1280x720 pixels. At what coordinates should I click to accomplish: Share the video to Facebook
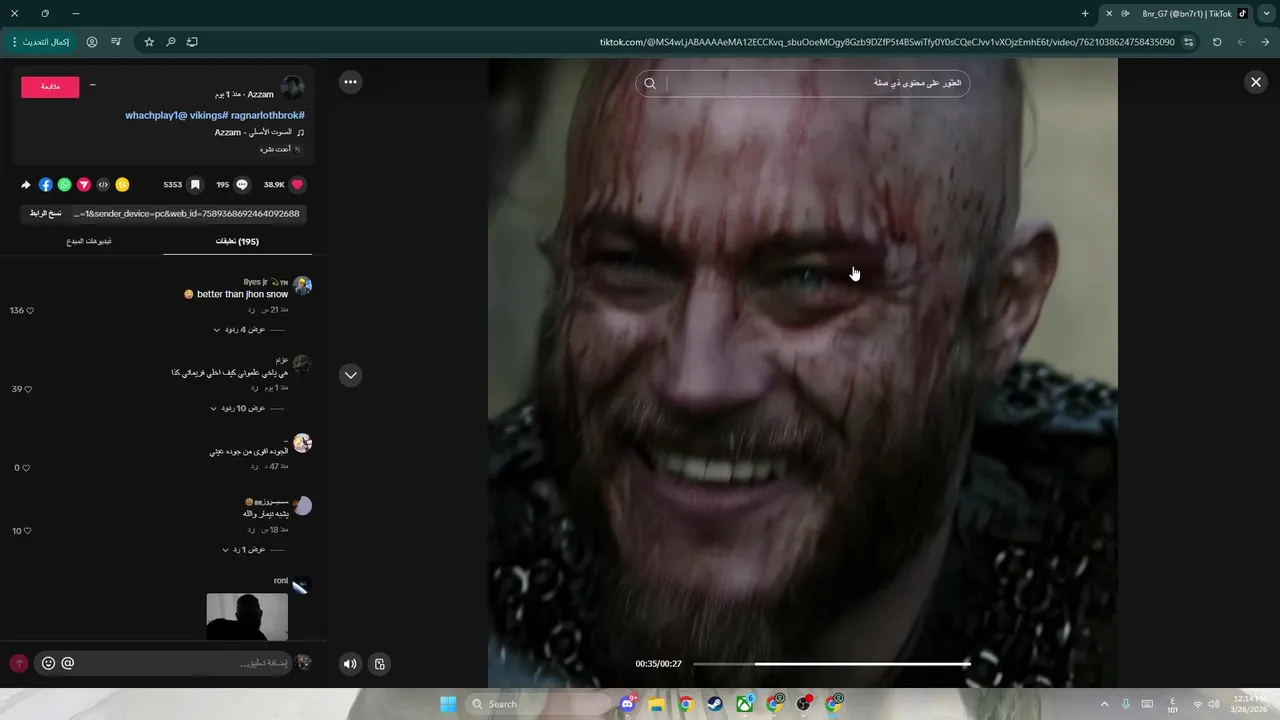[46, 185]
